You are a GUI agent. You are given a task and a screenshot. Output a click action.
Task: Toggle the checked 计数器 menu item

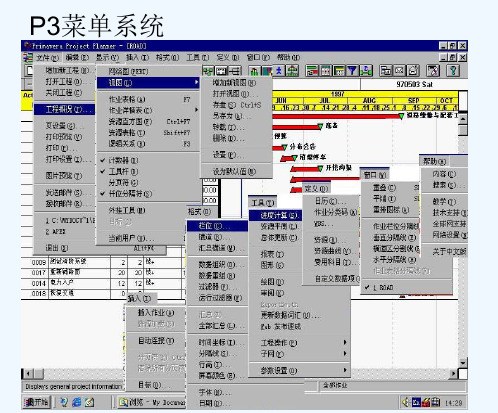tap(148, 160)
